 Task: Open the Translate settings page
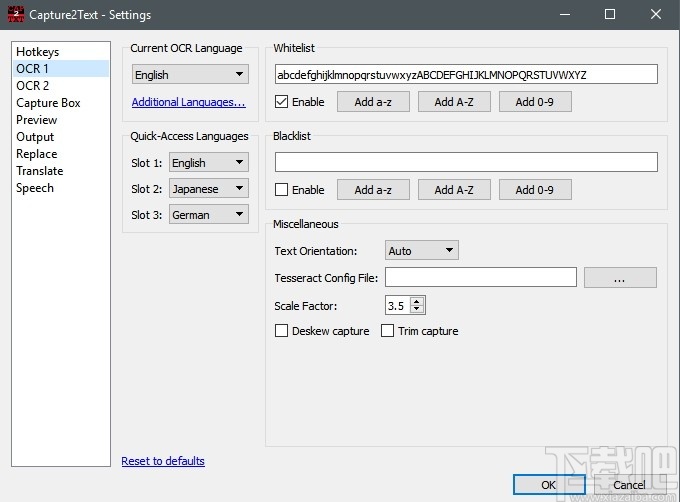pyautogui.click(x=61, y=171)
